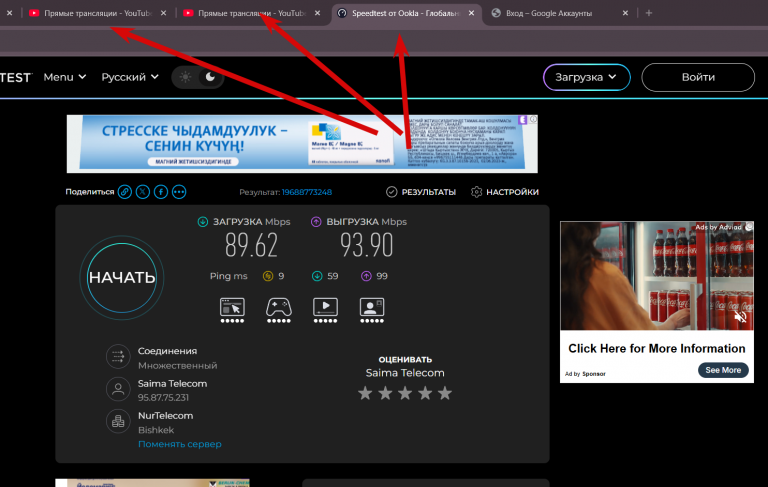Click See More button in ad

tap(723, 370)
